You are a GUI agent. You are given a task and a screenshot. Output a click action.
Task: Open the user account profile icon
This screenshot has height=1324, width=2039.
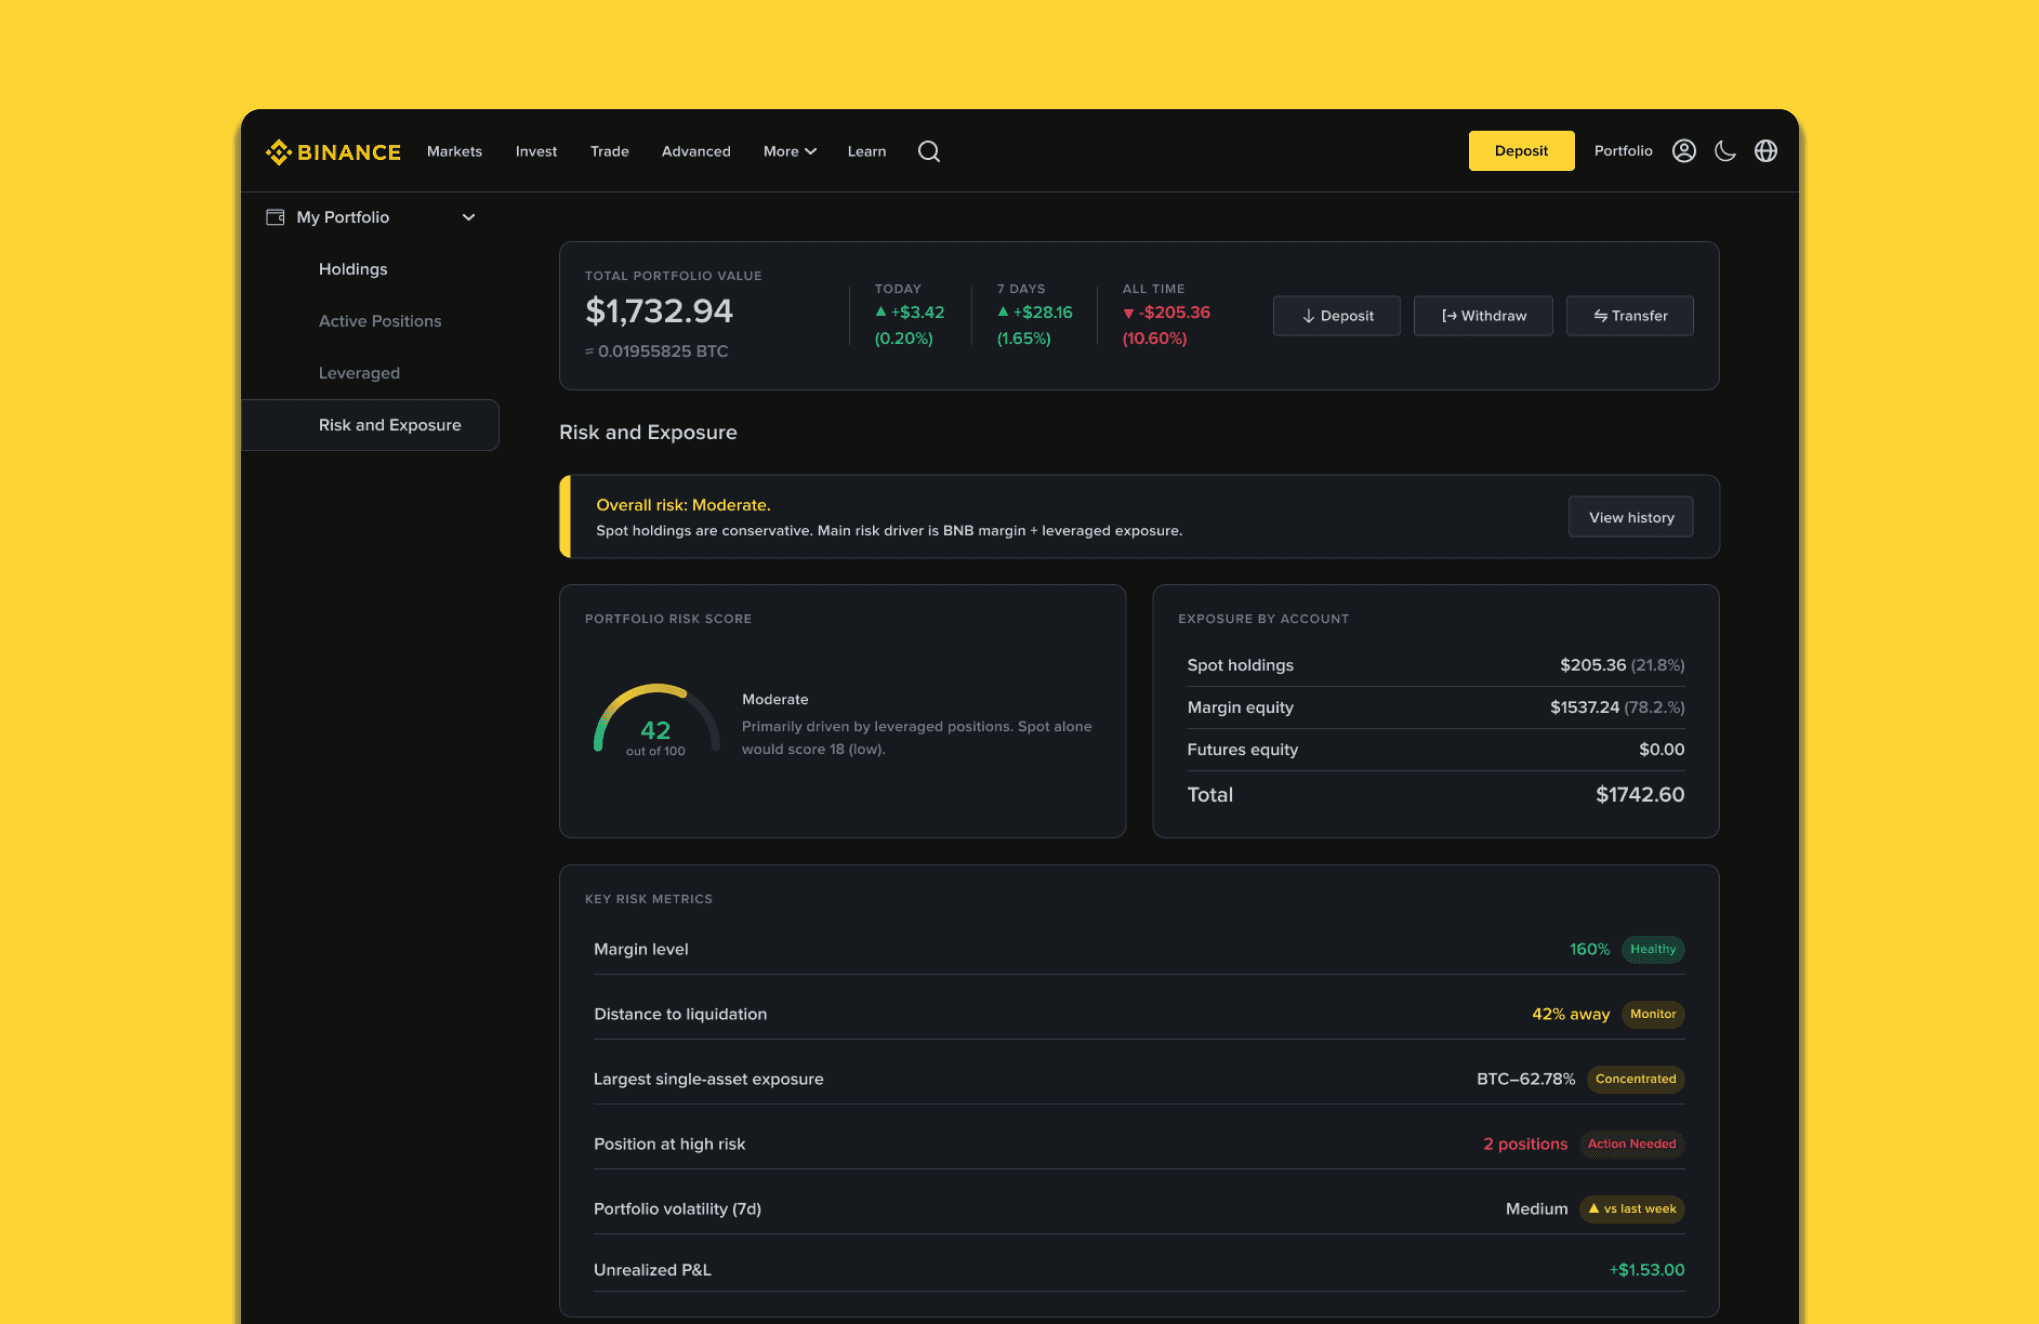(1683, 151)
